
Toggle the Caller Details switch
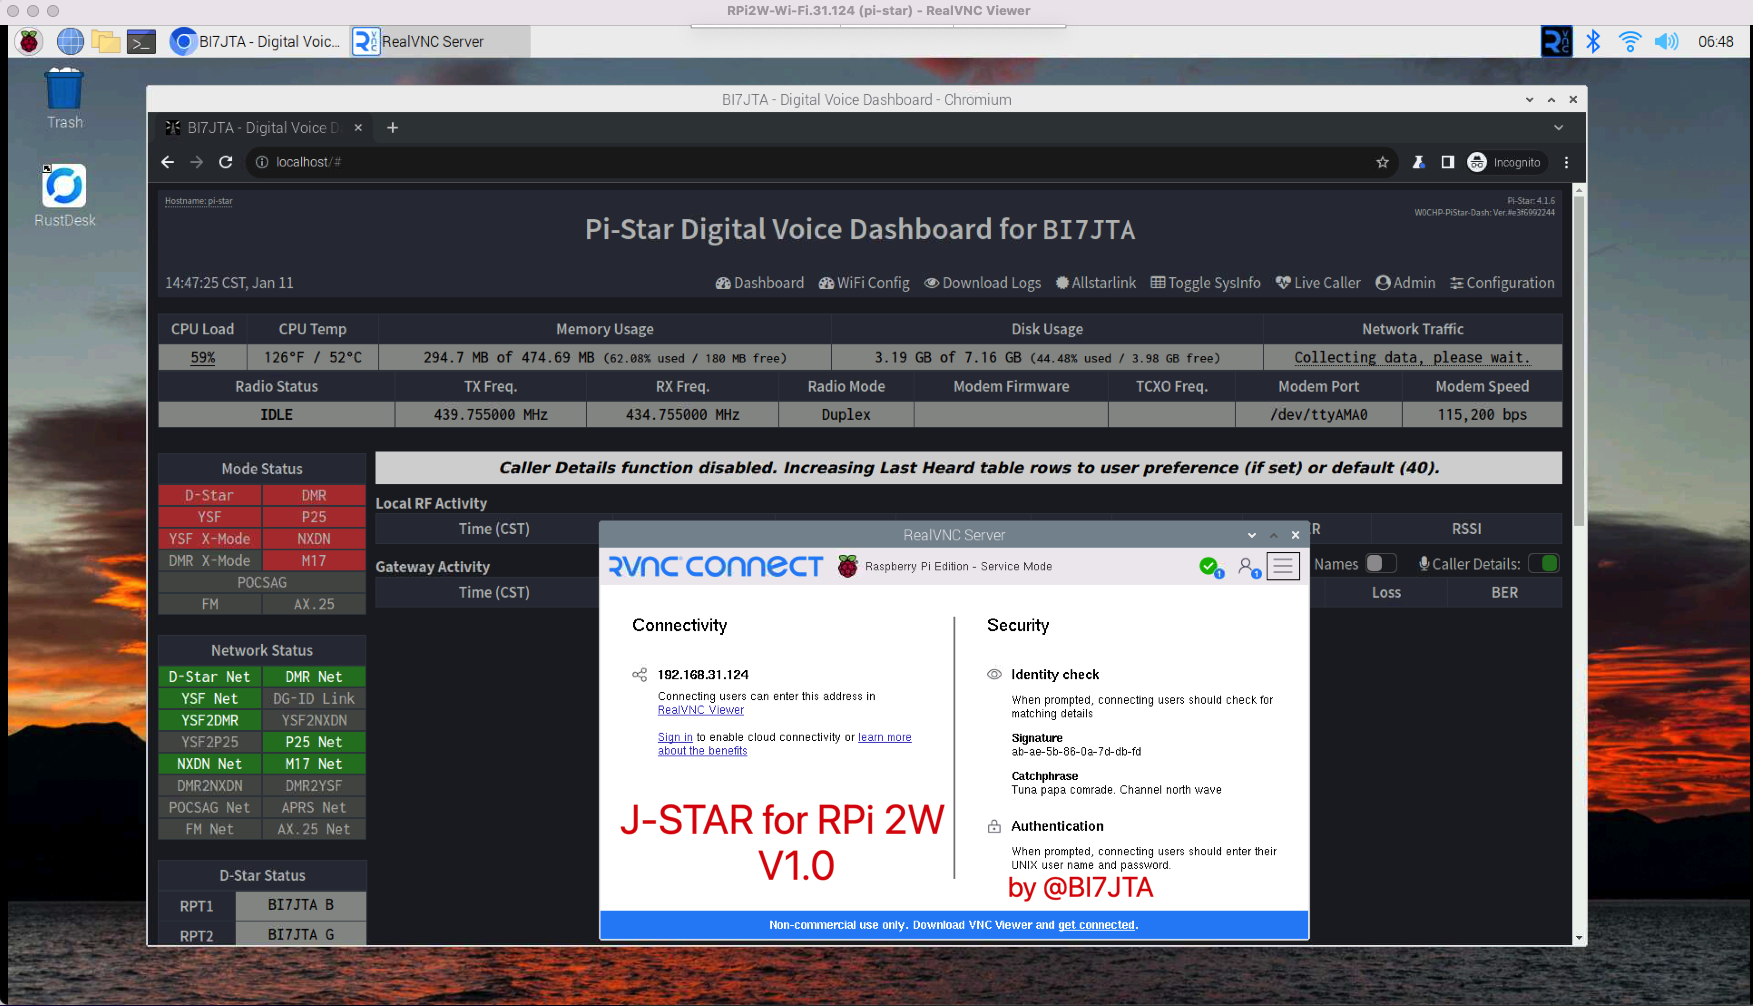pyautogui.click(x=1543, y=563)
